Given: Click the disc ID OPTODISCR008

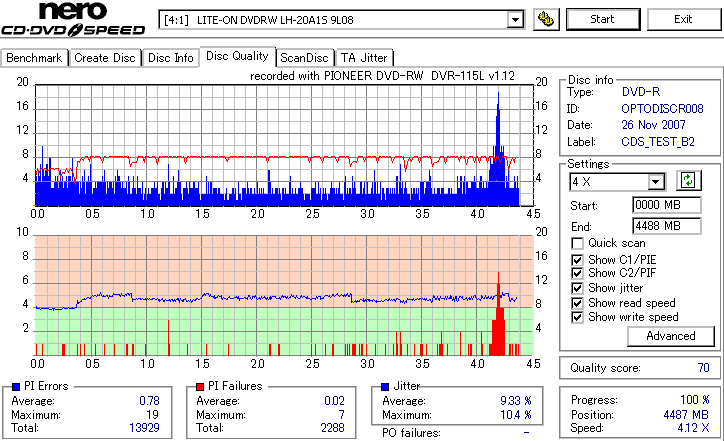Looking at the screenshot, I should point(662,109).
